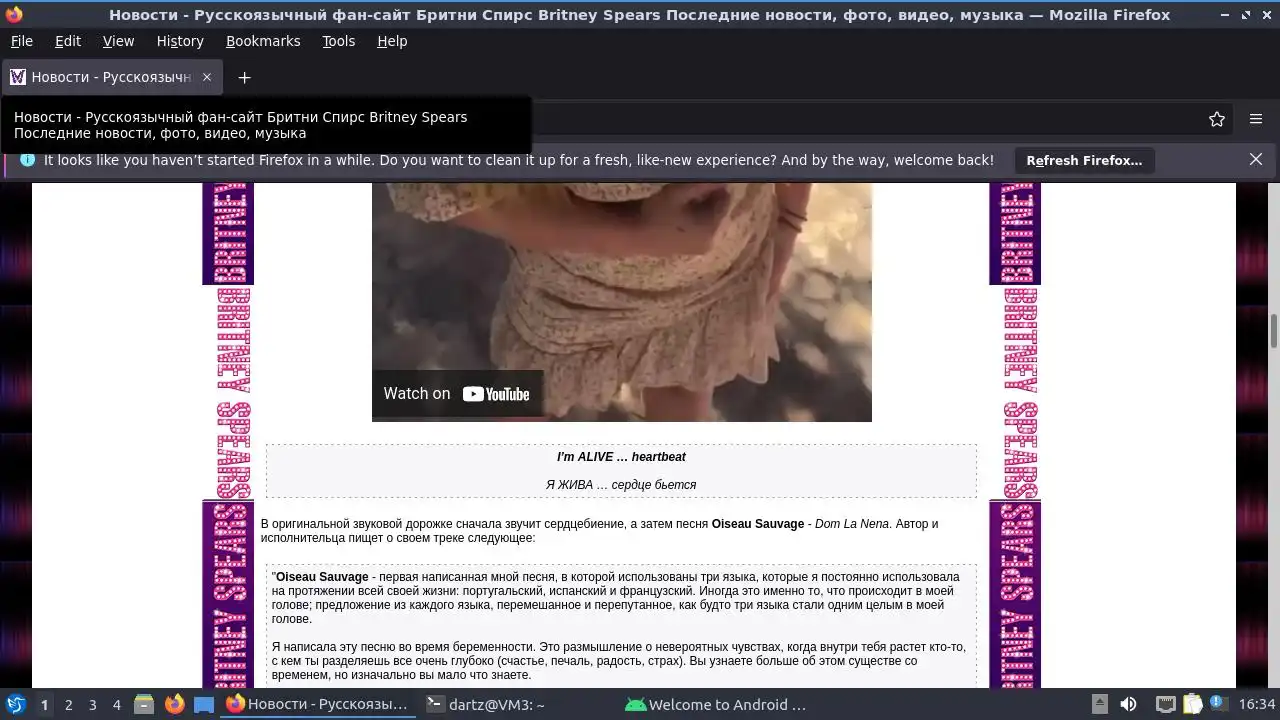Viewport: 1280px width, 720px height.
Task: Bookmark this page with the star icon
Action: coord(1217,119)
